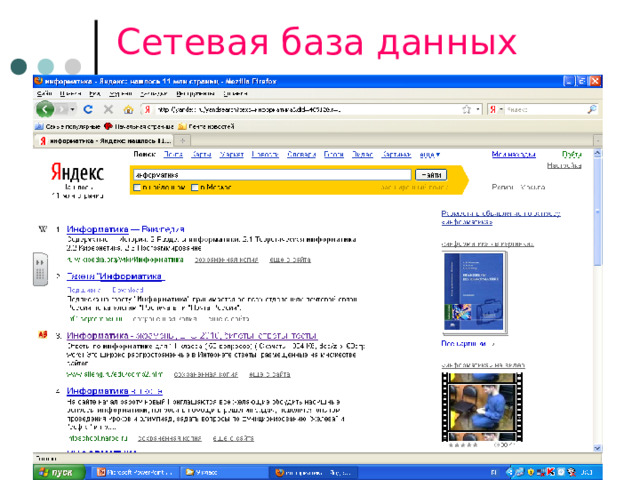
Task: Open result 3 Информатика - экзамены
Action: coord(192,336)
